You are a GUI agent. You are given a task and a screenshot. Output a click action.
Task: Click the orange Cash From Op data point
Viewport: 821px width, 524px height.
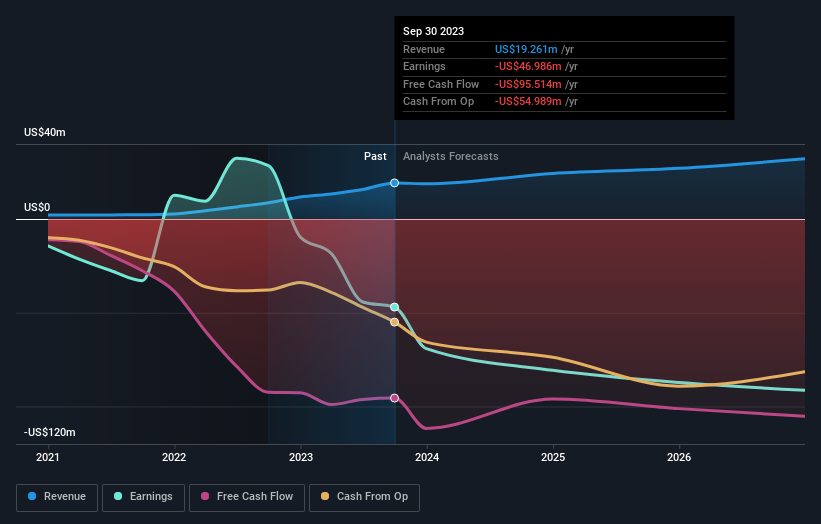pos(394,322)
